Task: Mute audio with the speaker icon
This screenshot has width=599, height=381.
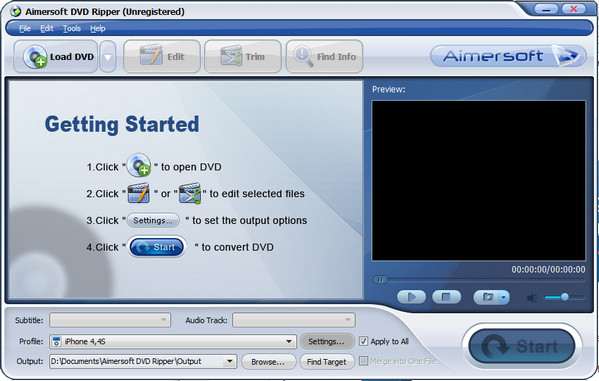Action: (x=532, y=298)
